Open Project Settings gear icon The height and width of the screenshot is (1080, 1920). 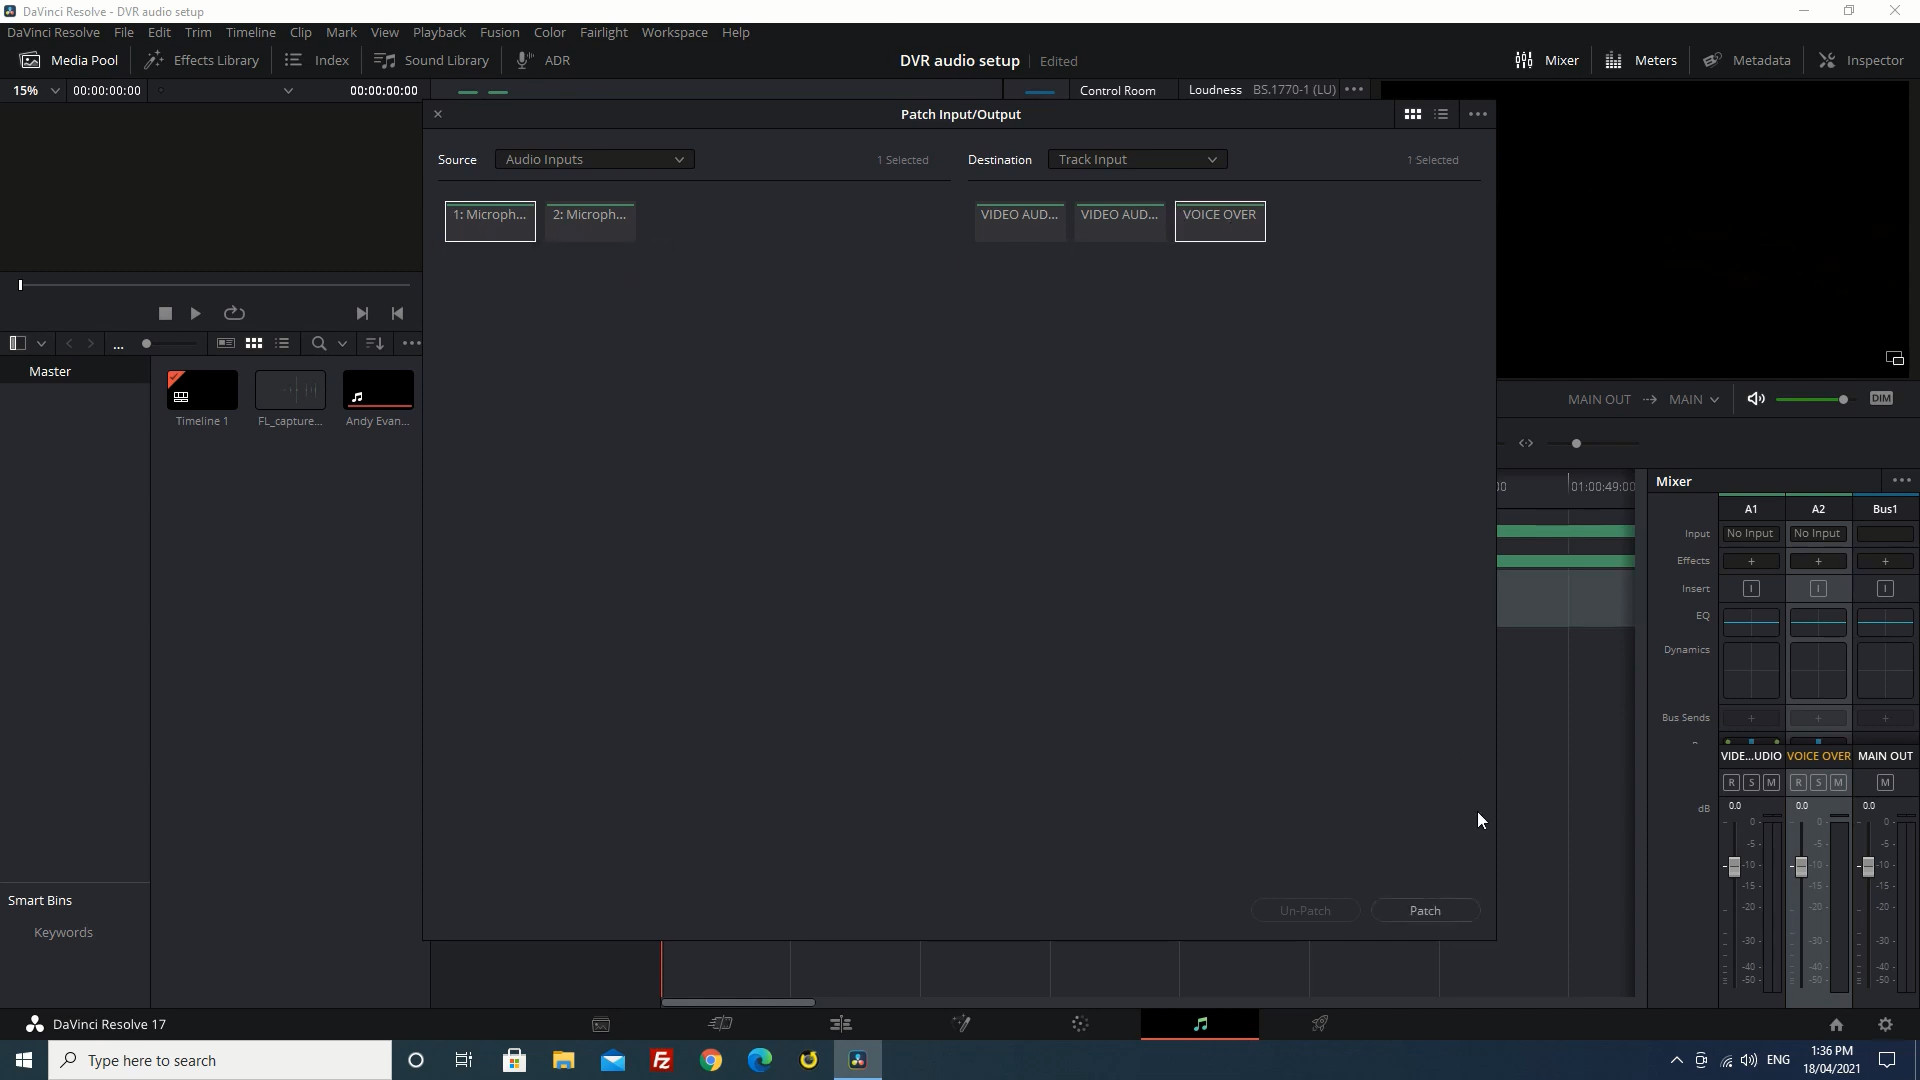(1885, 1024)
